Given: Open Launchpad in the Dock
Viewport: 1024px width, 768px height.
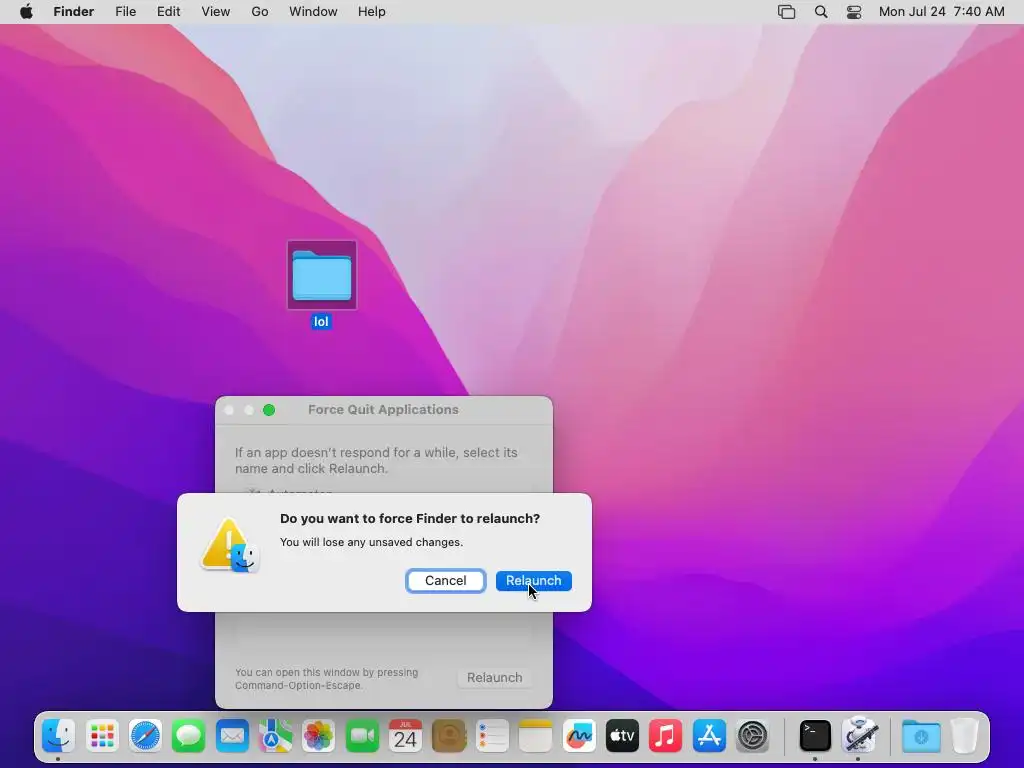Looking at the screenshot, I should coord(102,735).
